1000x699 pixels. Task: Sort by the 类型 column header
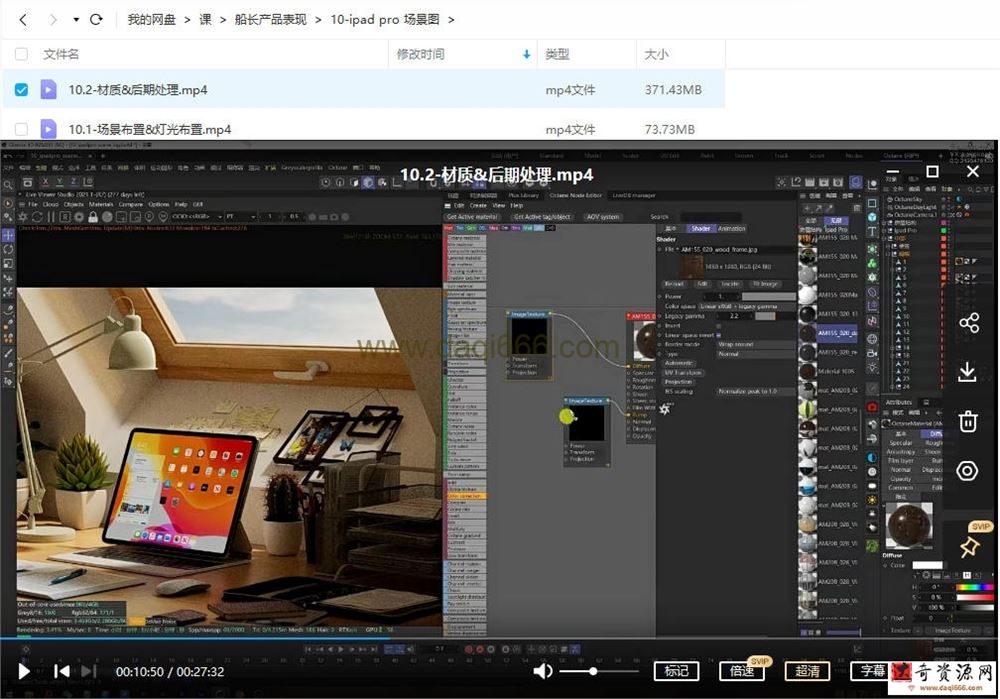click(x=557, y=54)
